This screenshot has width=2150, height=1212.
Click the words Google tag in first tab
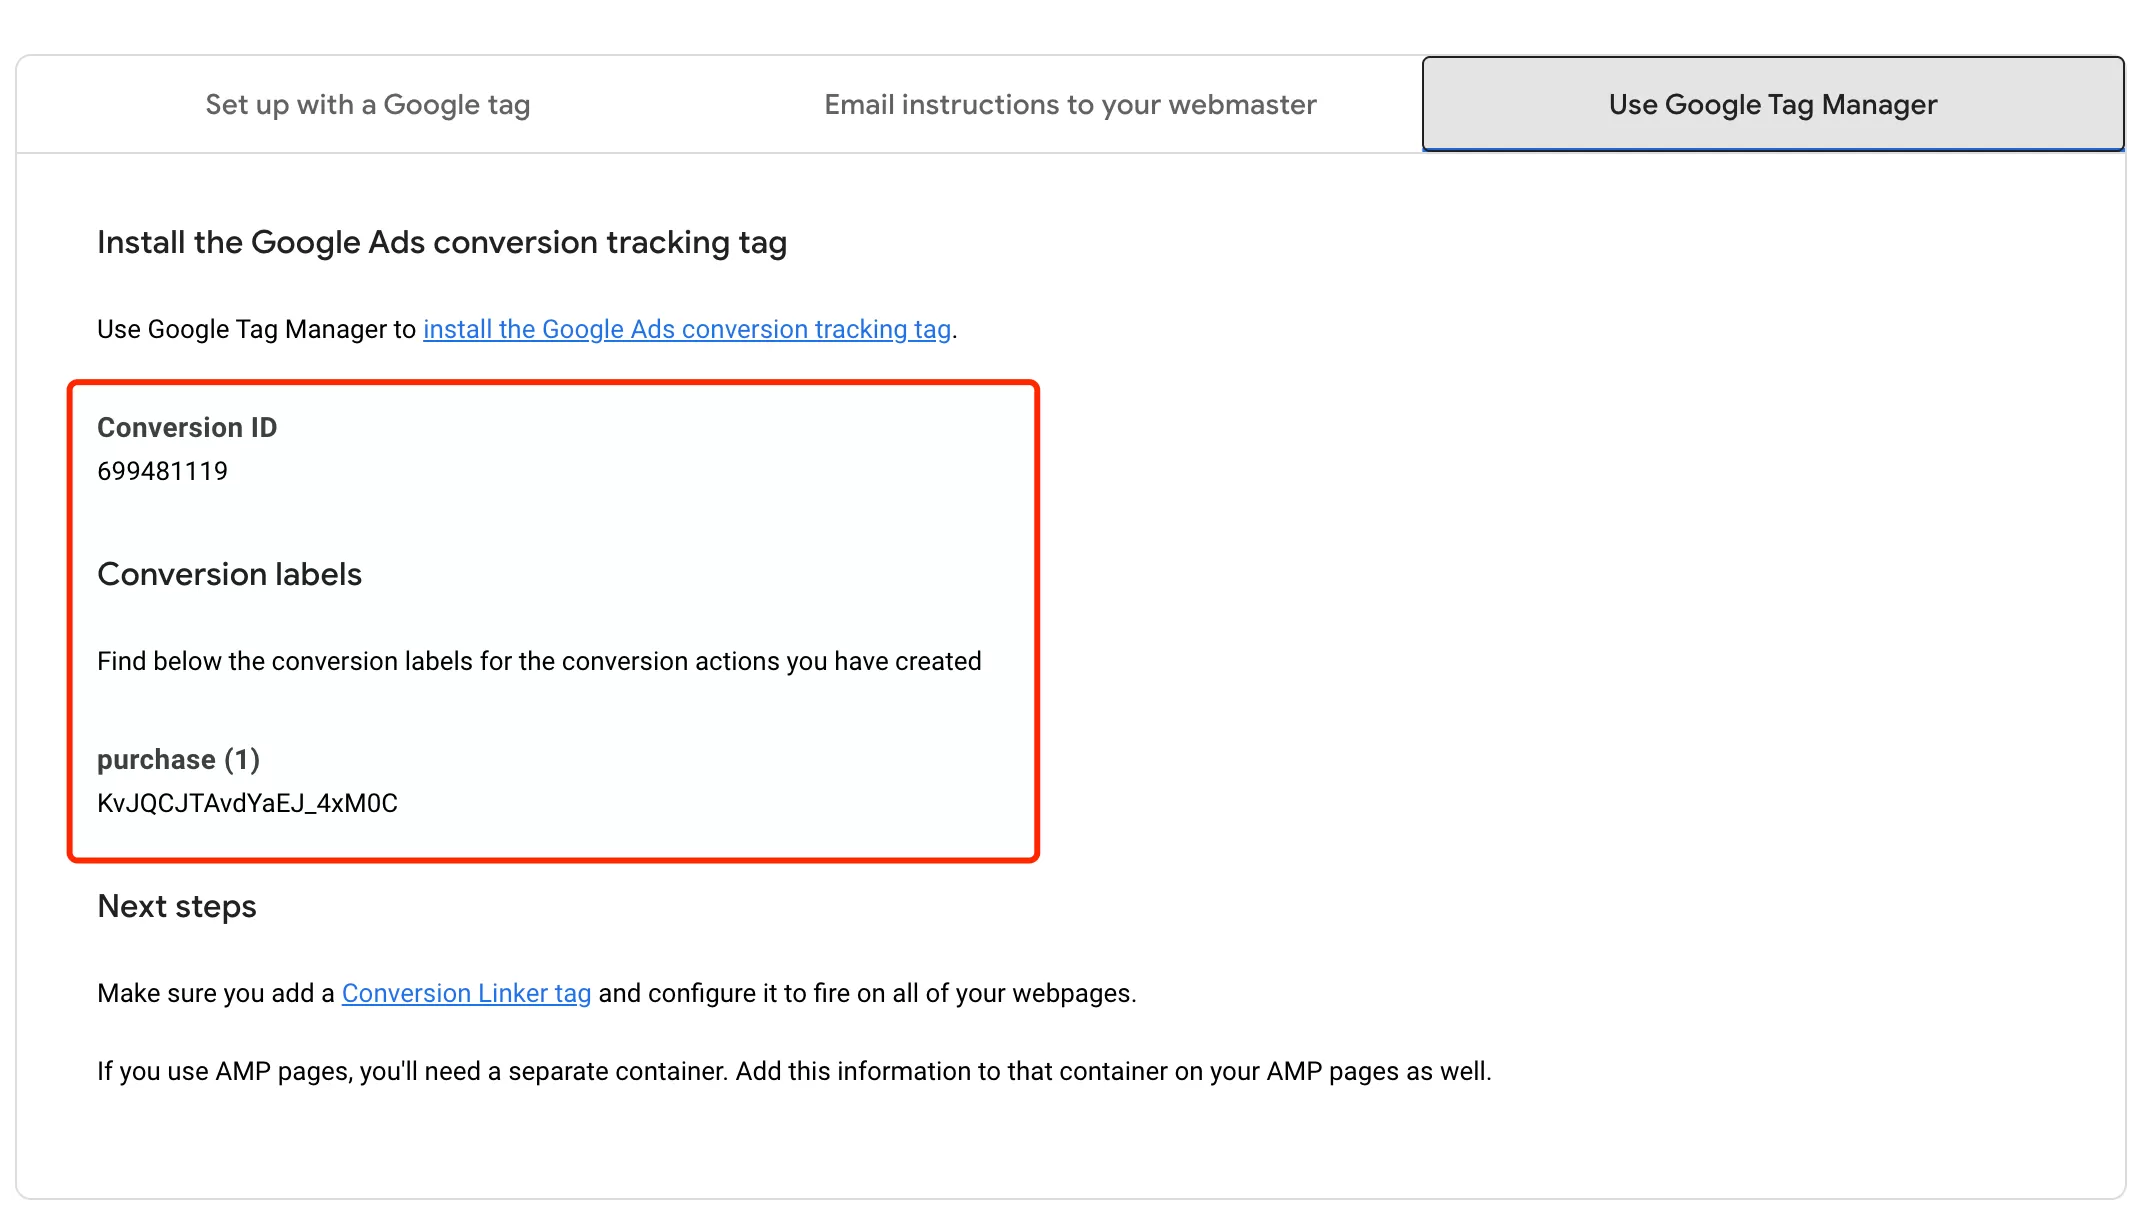[x=457, y=105]
